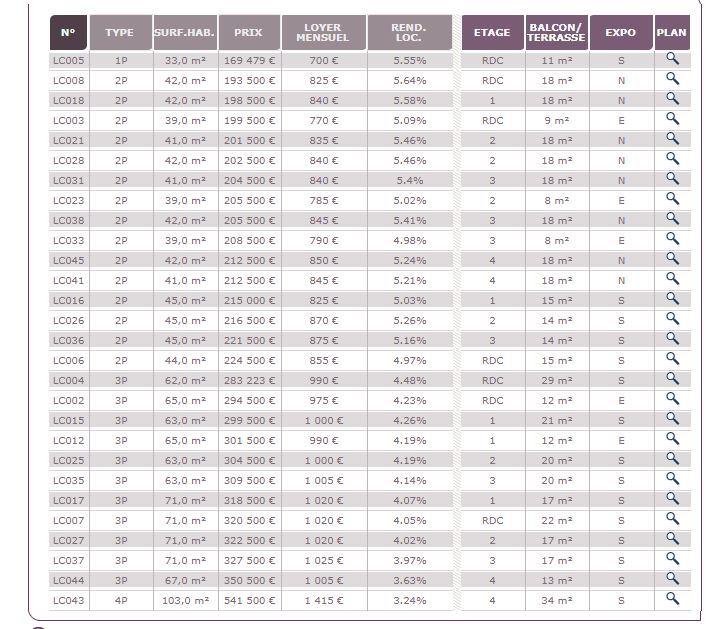Open plan icon for lot LC037

tap(672, 558)
